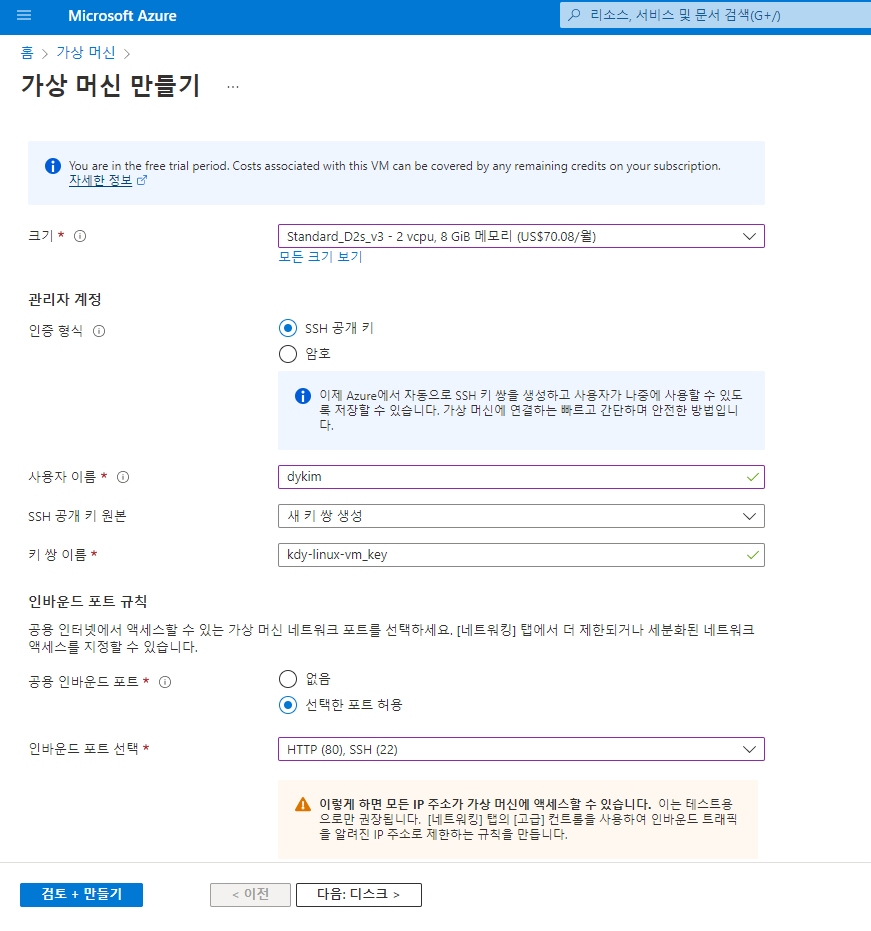Viewport: 871px width, 931px height.
Task: Open the hamburger portal menu
Action: pos(24,15)
